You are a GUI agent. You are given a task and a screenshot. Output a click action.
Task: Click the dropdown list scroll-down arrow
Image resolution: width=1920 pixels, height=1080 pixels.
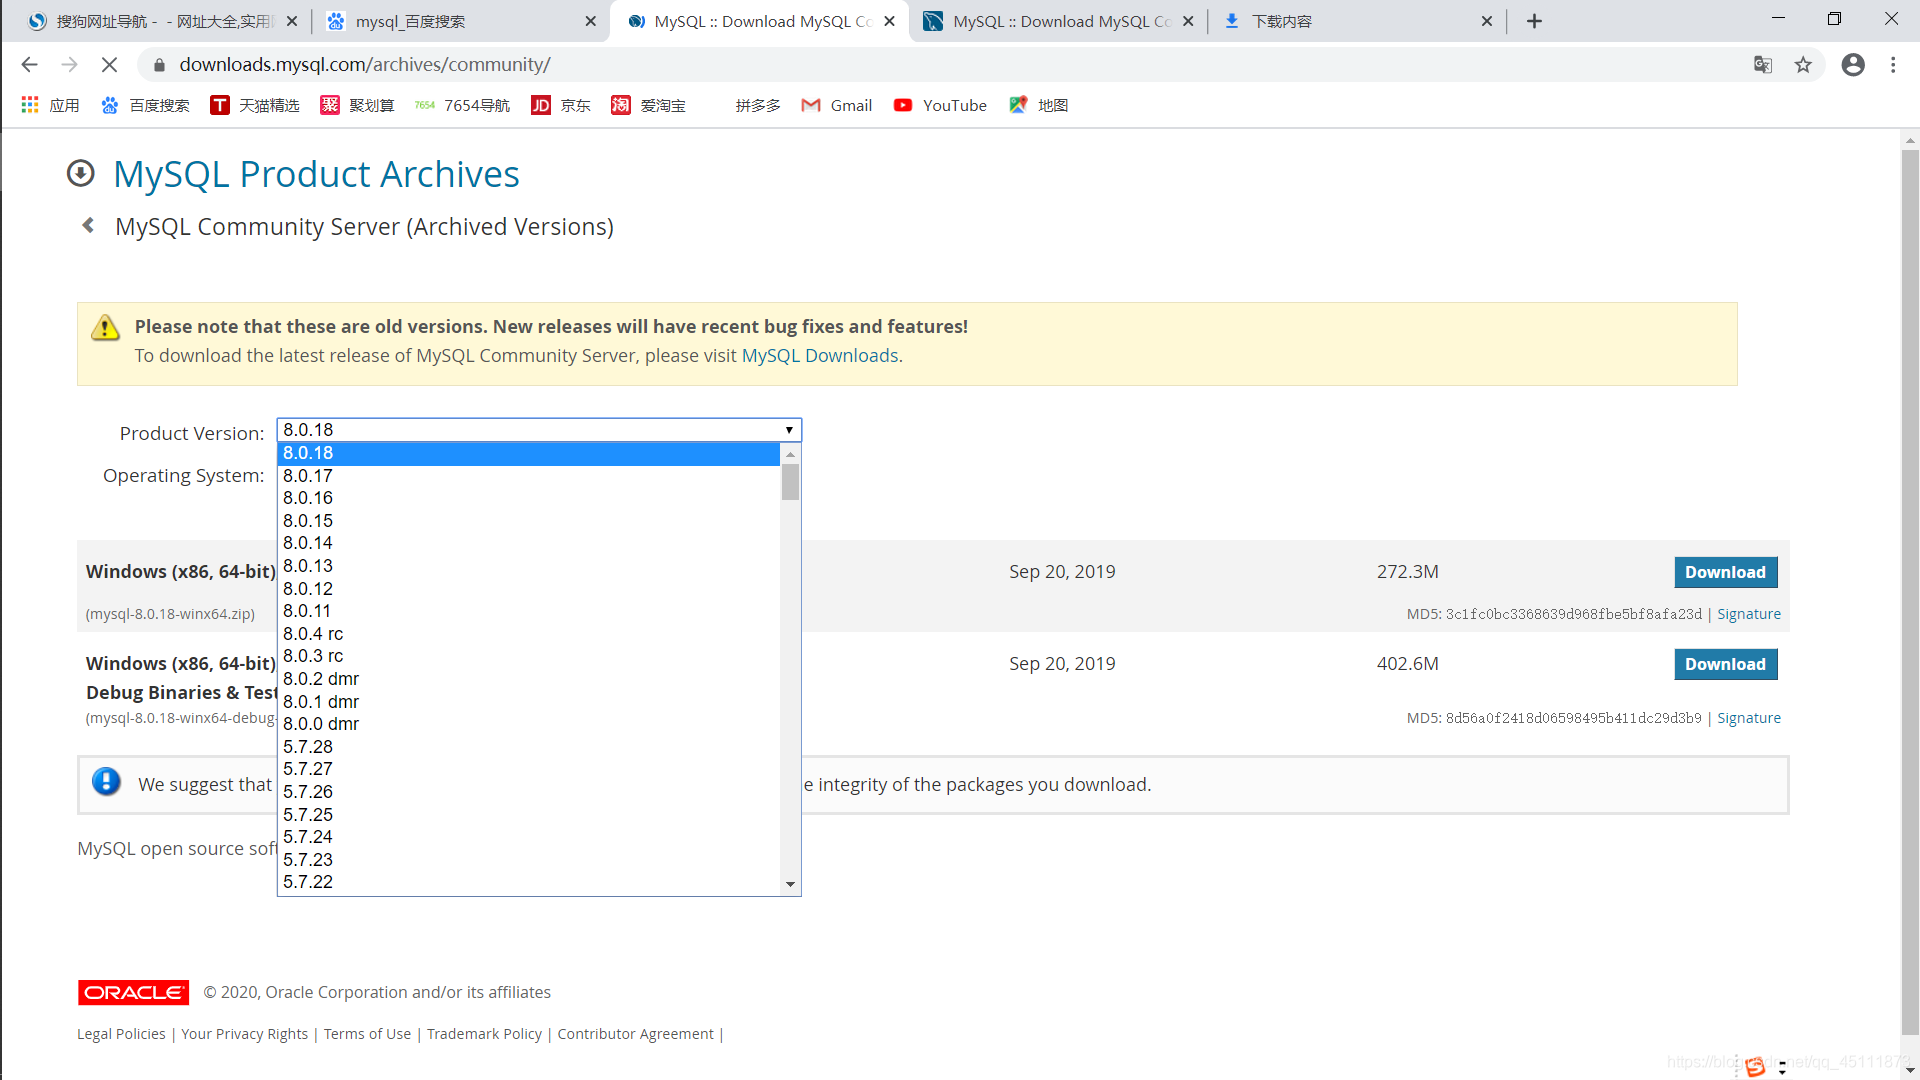pos(790,884)
